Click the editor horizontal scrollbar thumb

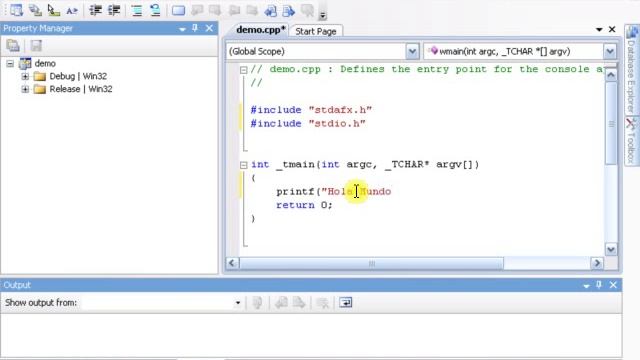[x=371, y=264]
